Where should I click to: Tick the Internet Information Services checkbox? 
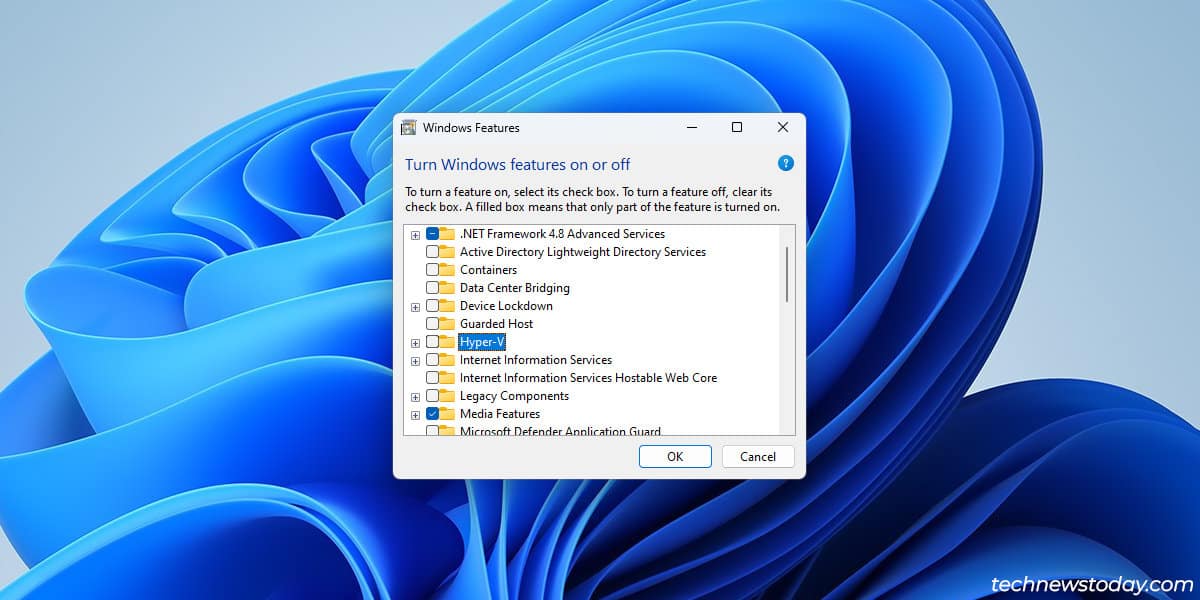tap(432, 360)
